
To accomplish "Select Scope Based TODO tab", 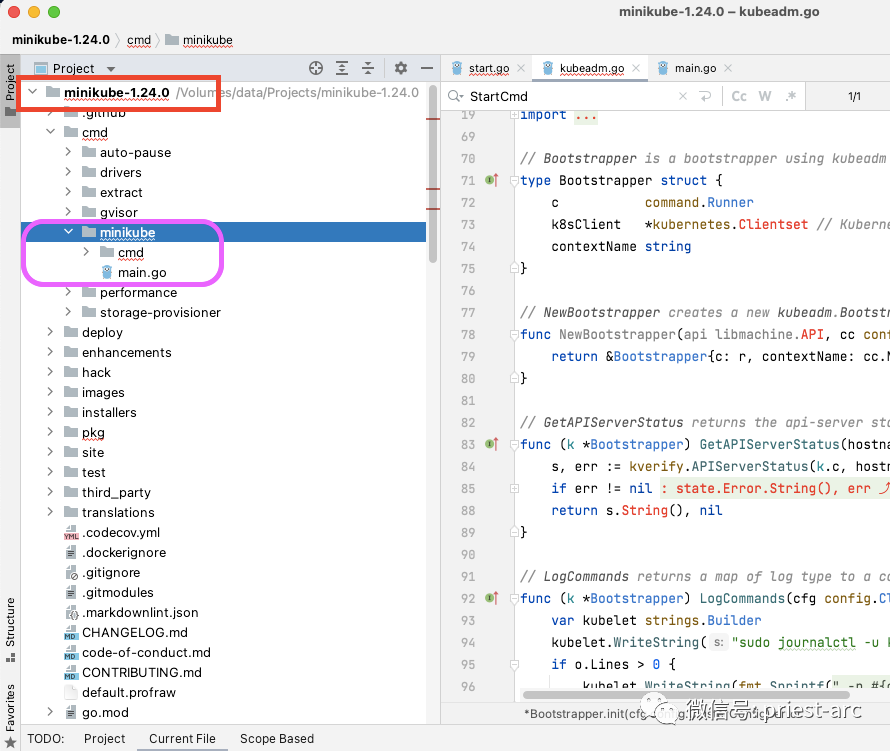I will pos(276,738).
